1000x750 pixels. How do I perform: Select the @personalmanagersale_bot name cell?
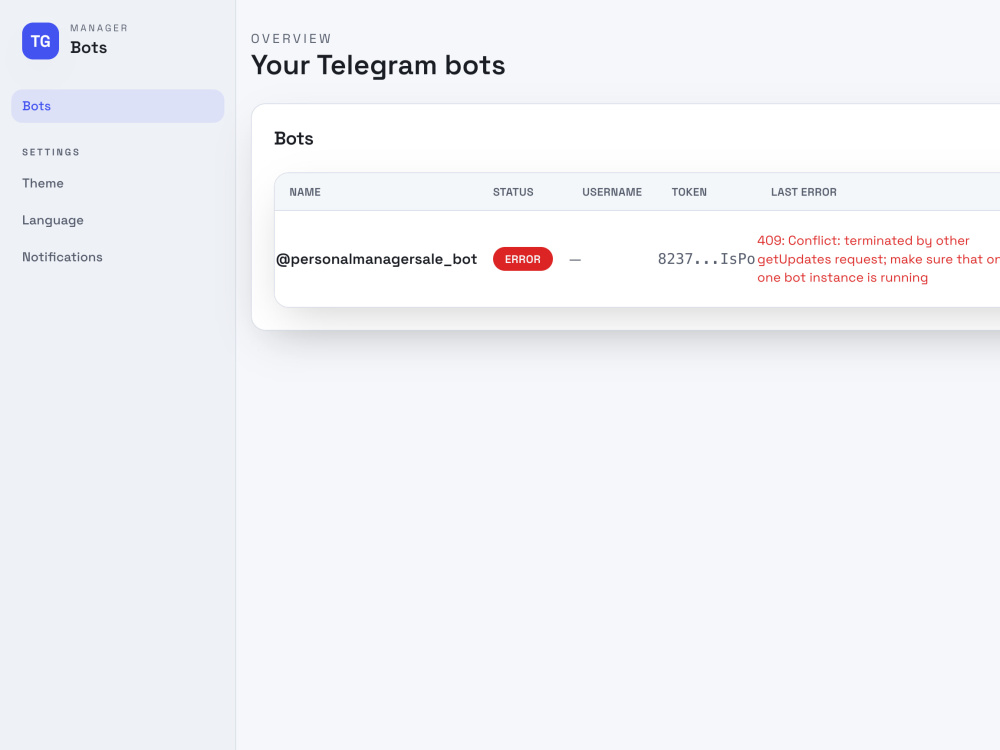pos(376,259)
